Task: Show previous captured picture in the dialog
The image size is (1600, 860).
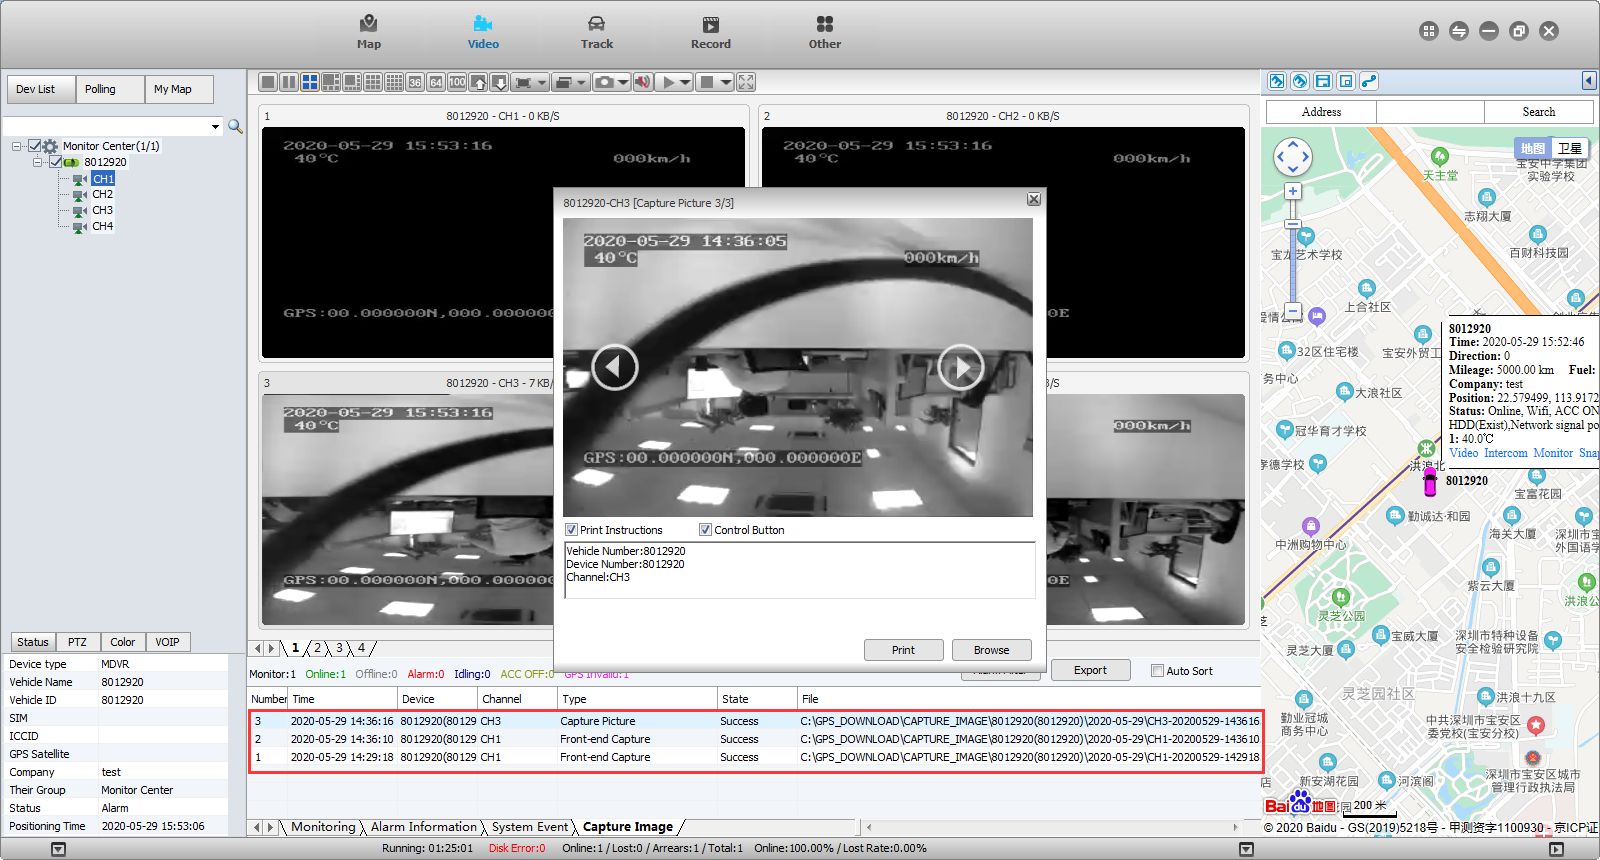Action: tap(615, 367)
